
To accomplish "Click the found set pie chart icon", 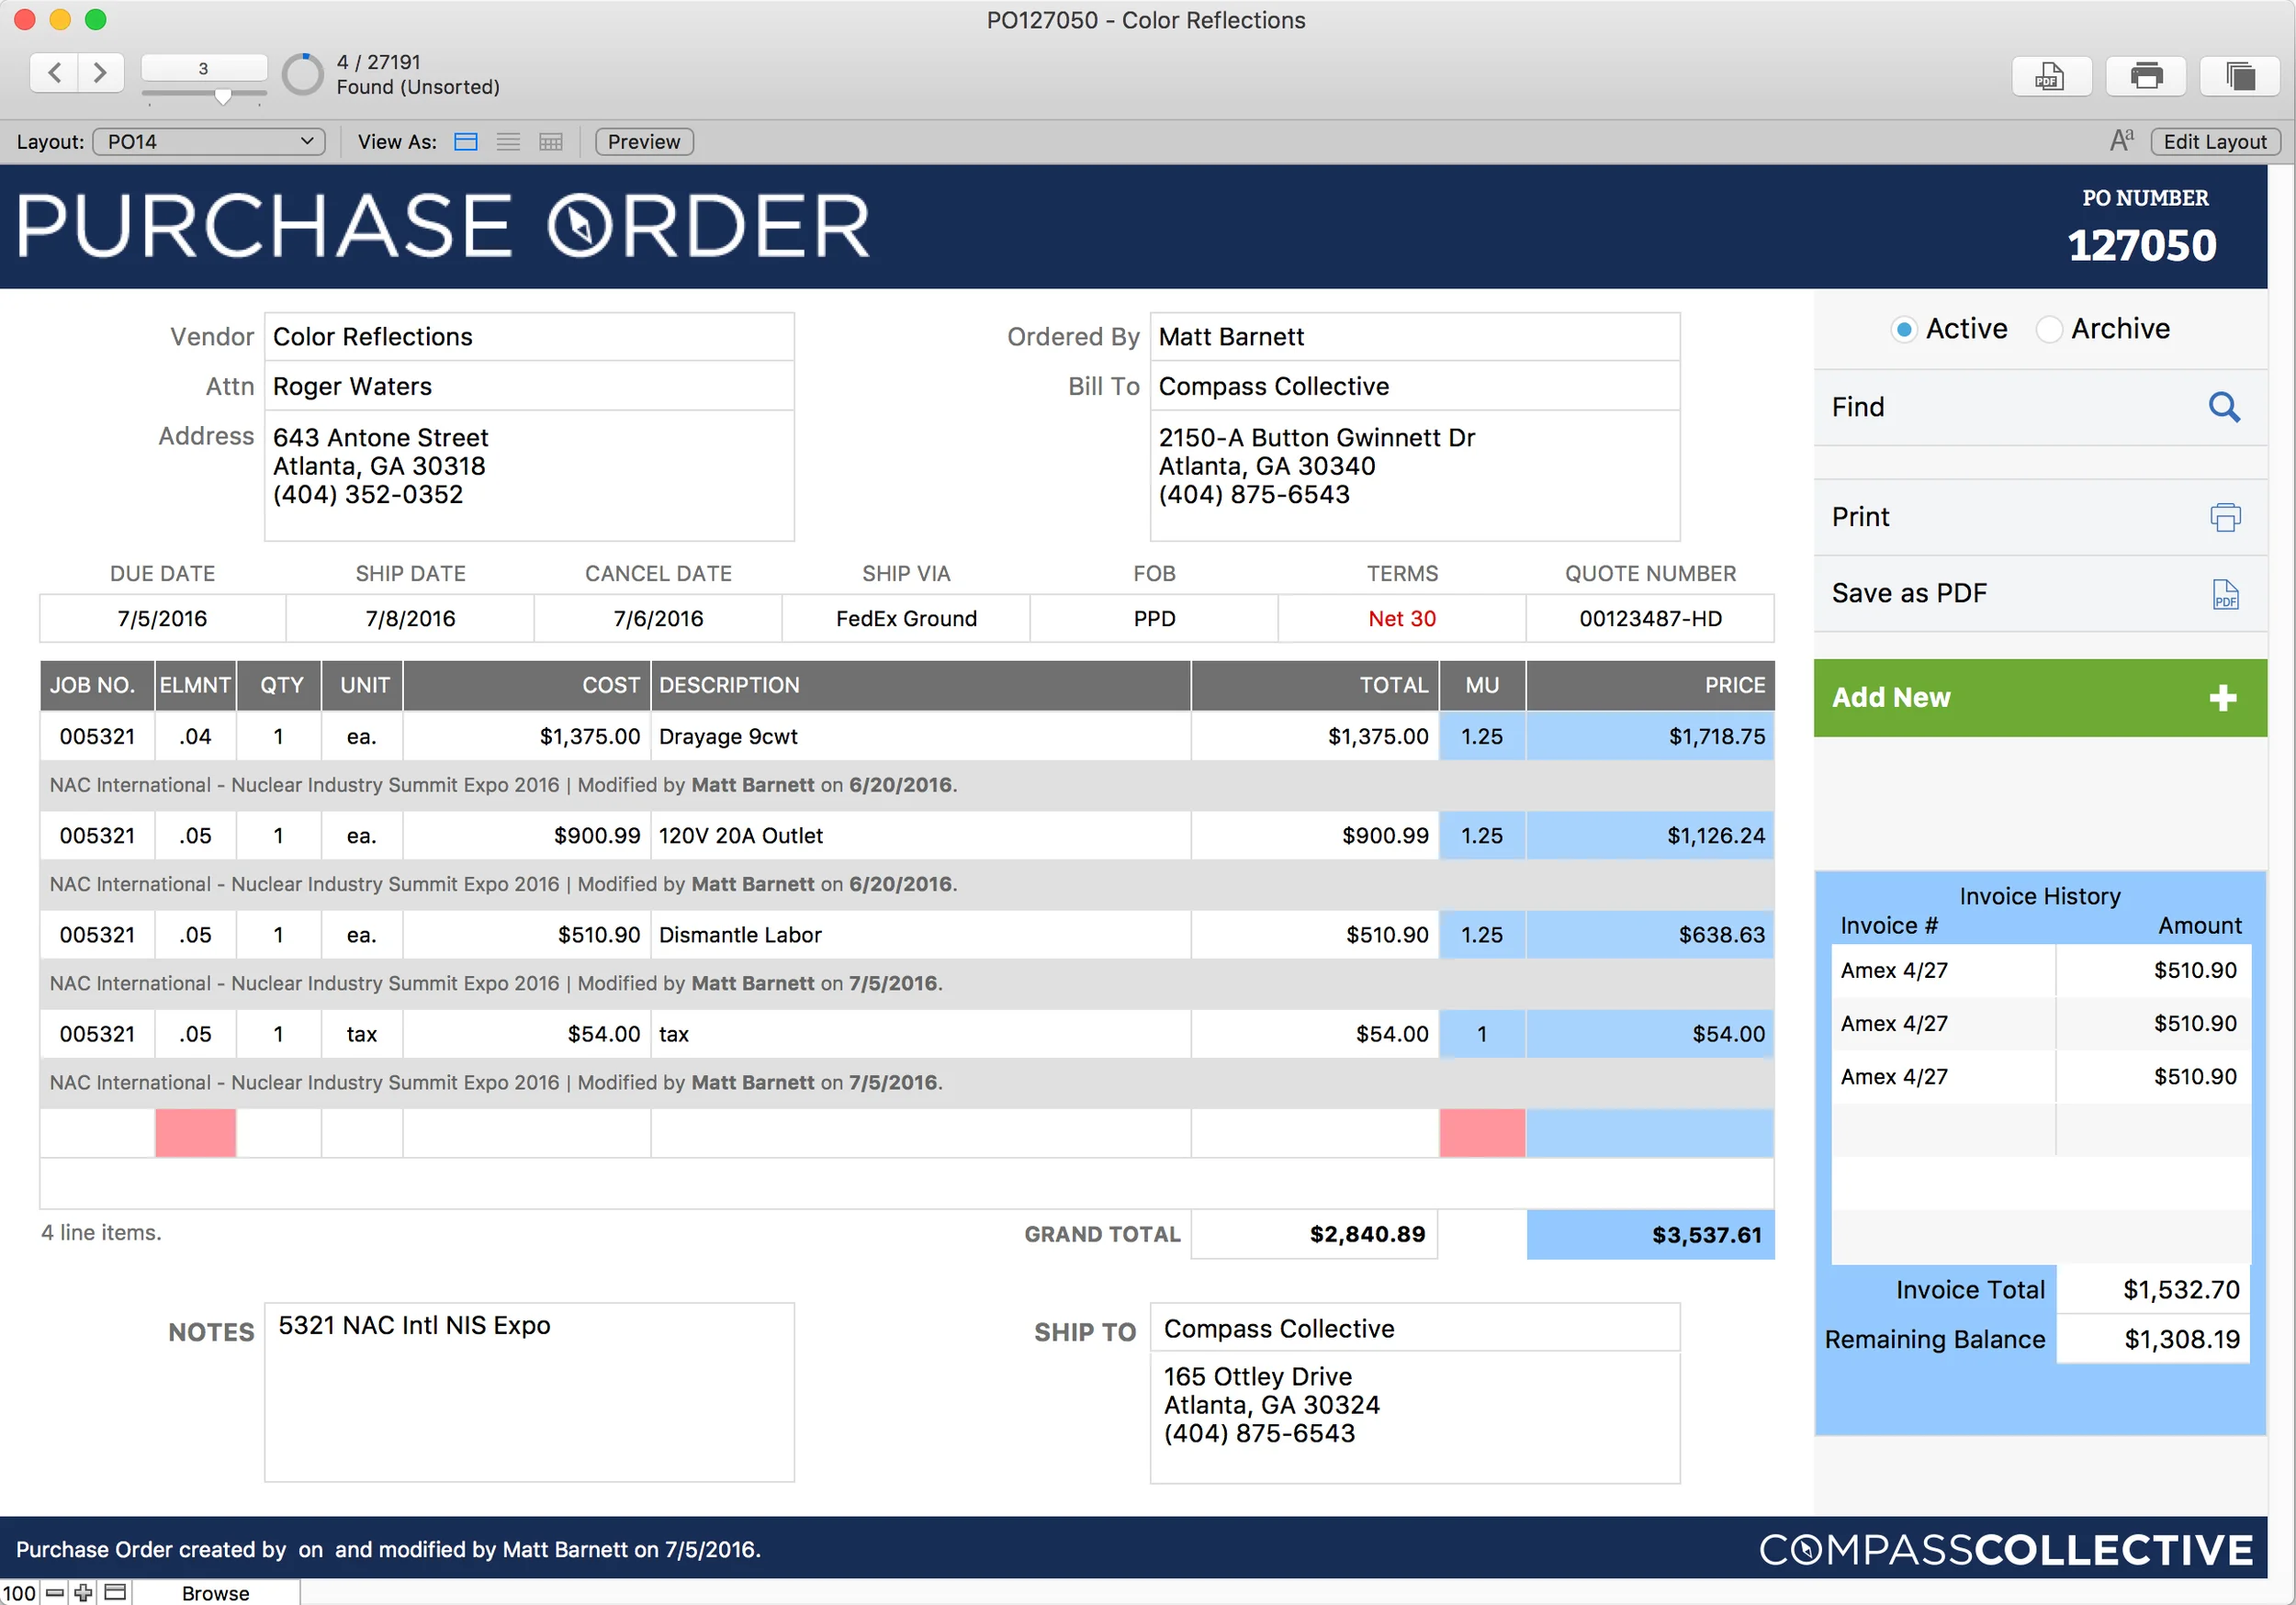I will pos(302,74).
